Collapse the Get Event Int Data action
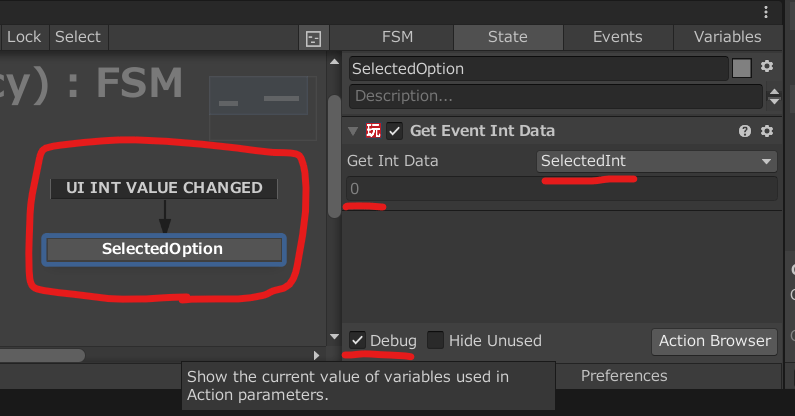Screen dimensions: 795x416 point(353,131)
